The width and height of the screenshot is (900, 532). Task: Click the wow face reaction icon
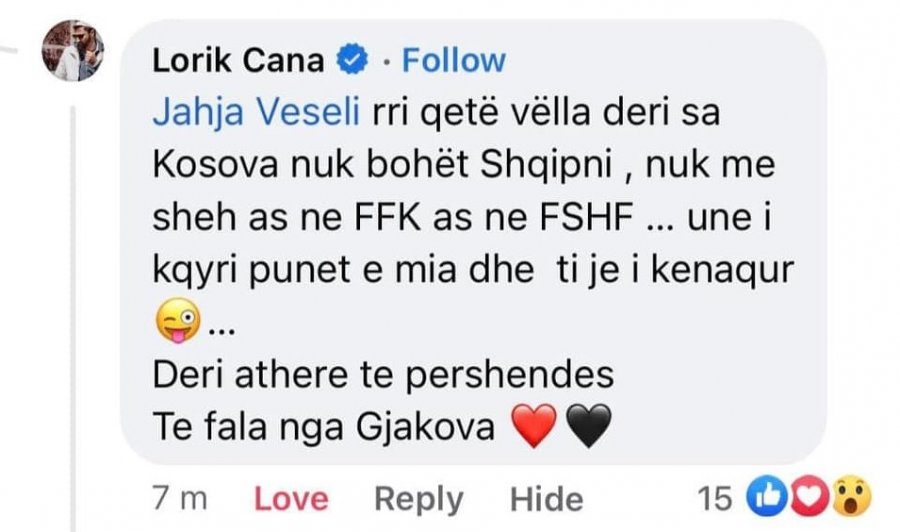(852, 496)
